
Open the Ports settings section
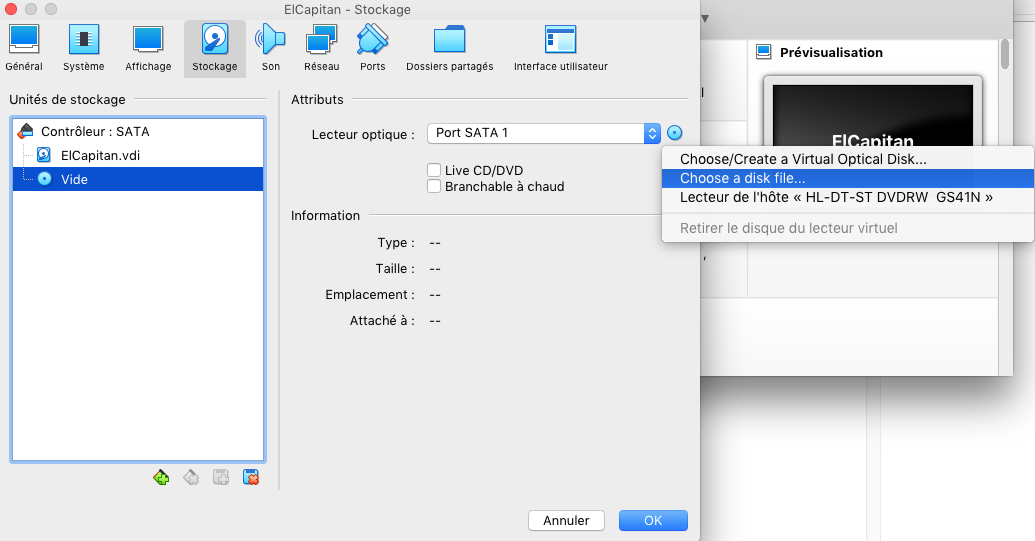click(x=372, y=48)
